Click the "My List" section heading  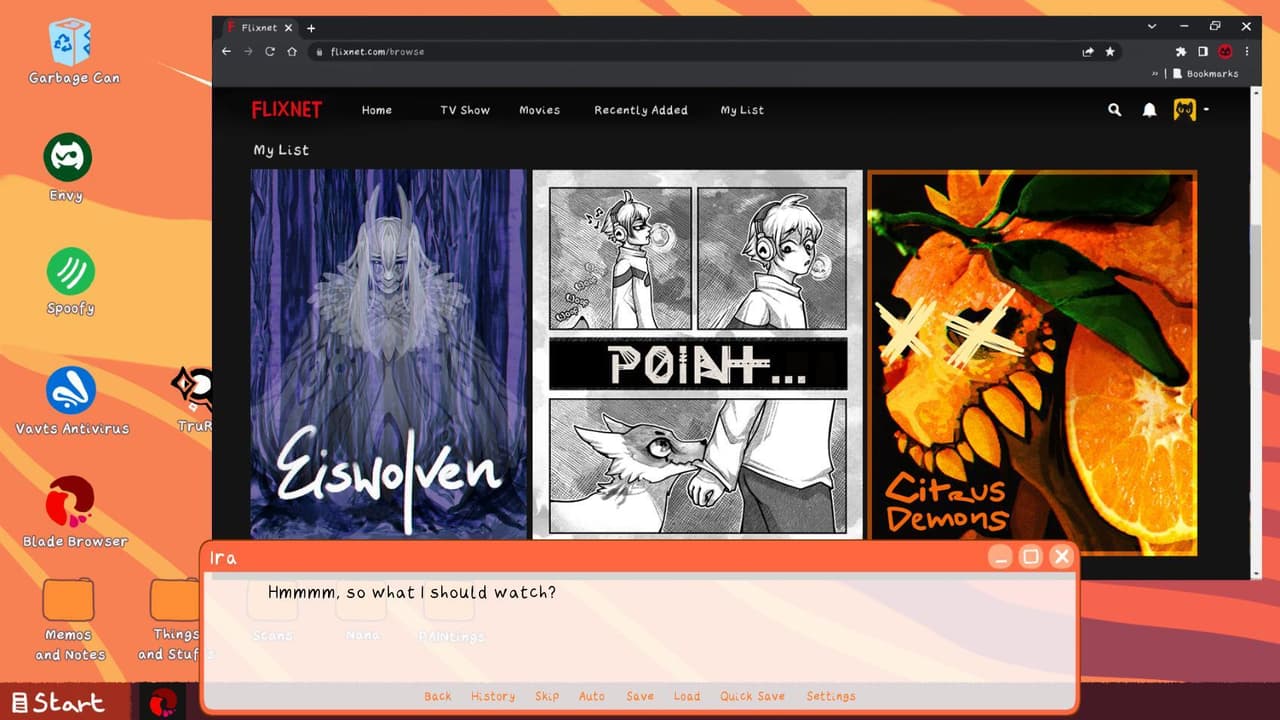coord(281,150)
